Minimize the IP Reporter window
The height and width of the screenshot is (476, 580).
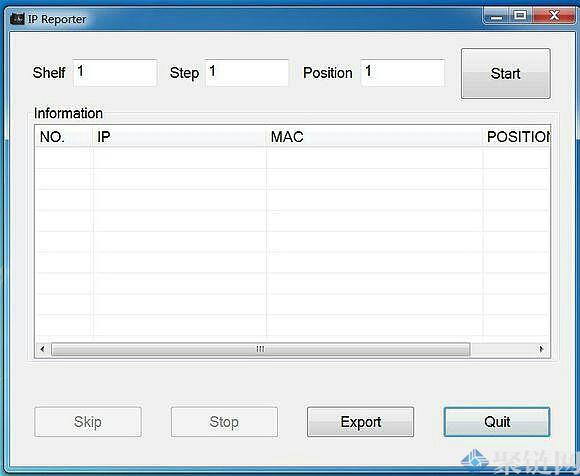tap(496, 16)
